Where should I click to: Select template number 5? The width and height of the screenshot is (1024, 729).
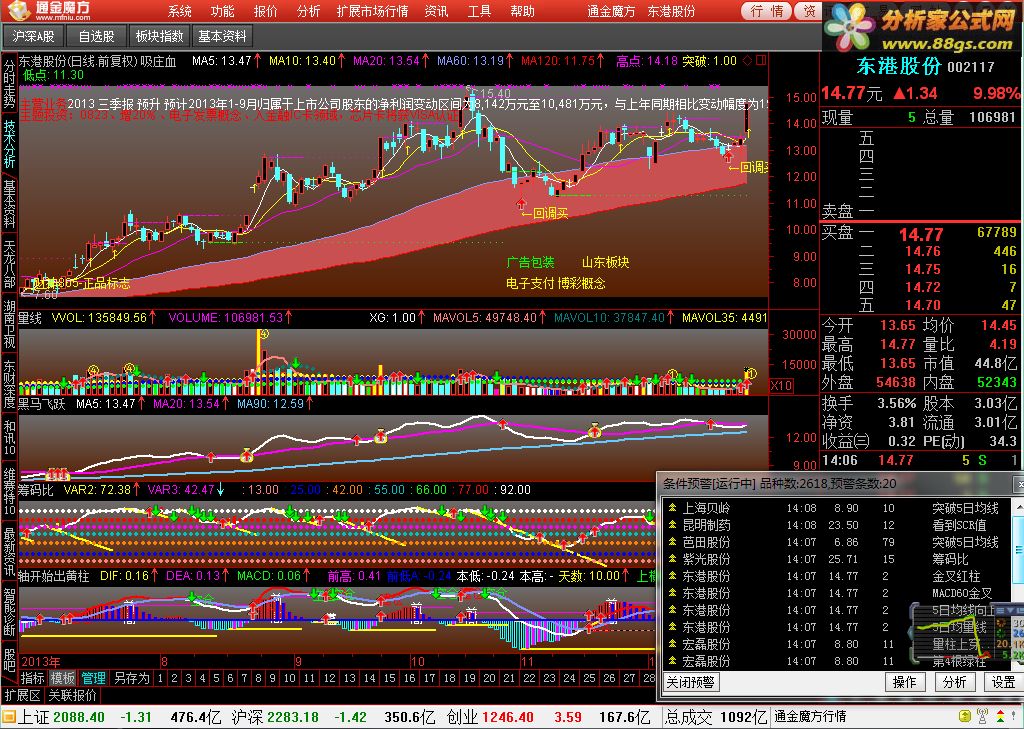click(216, 678)
